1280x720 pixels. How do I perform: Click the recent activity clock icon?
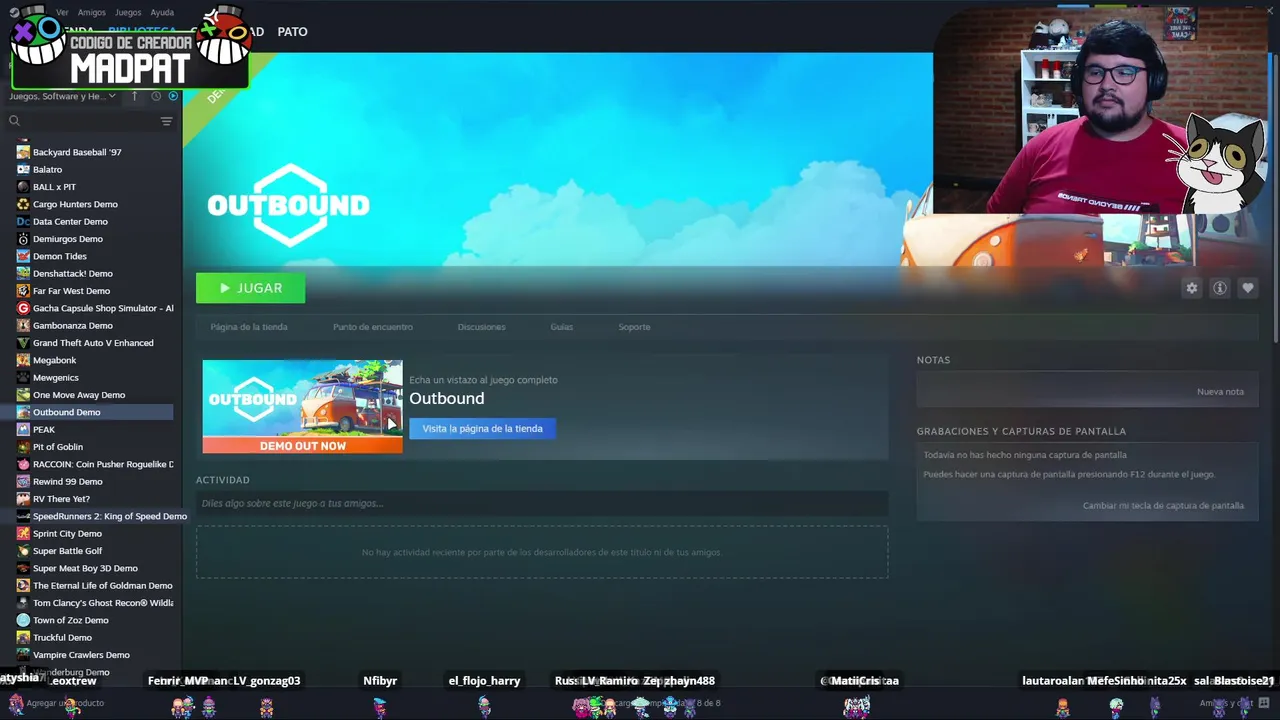tap(156, 96)
